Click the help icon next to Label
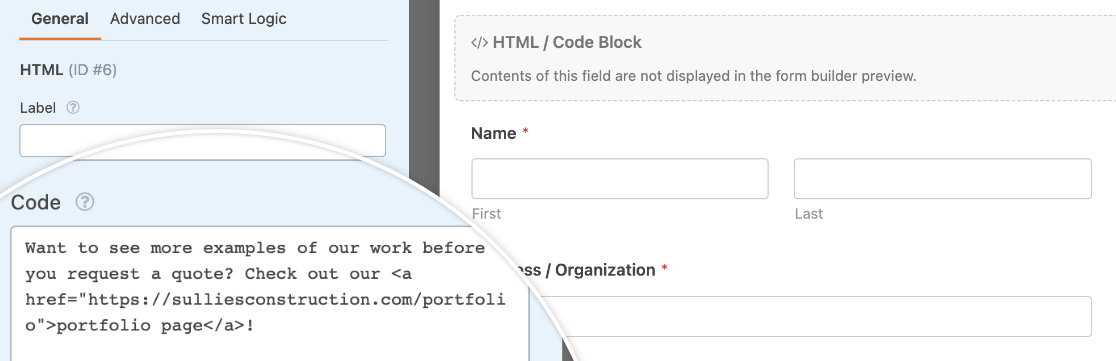The width and height of the screenshot is (1116, 361). click(x=73, y=108)
